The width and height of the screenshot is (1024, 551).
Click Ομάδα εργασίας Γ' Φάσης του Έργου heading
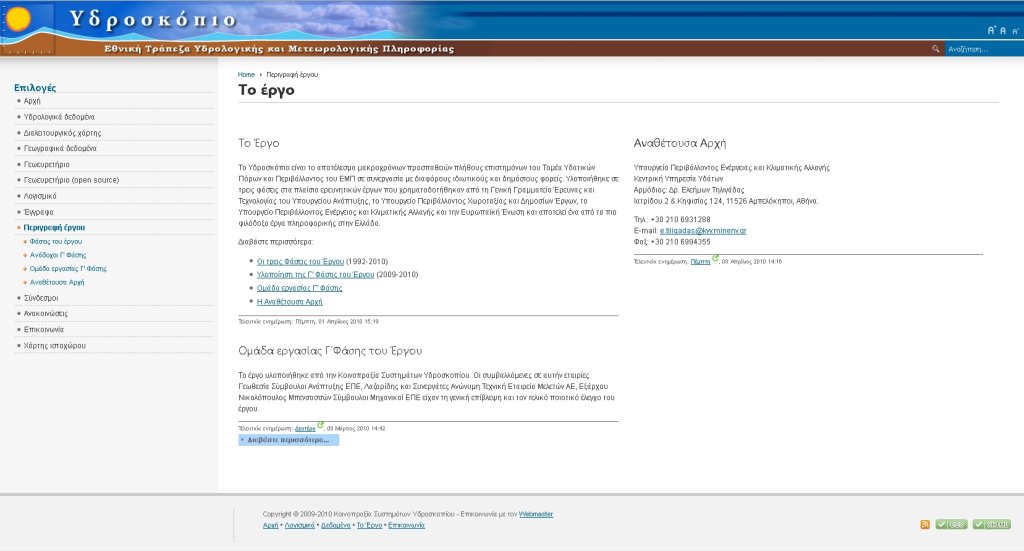point(330,351)
